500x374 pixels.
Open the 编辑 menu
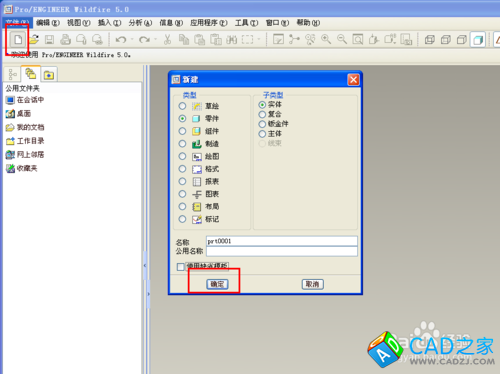click(x=48, y=23)
